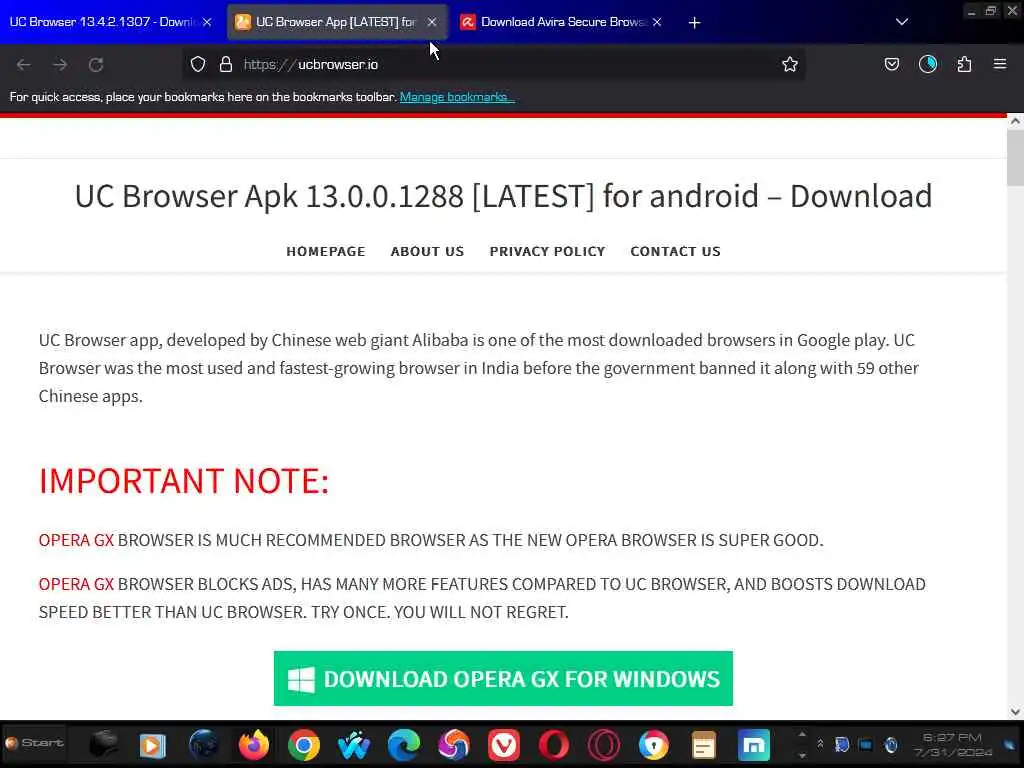List all tabs dropdown arrow
Viewport: 1024px width, 768px height.
tap(902, 22)
